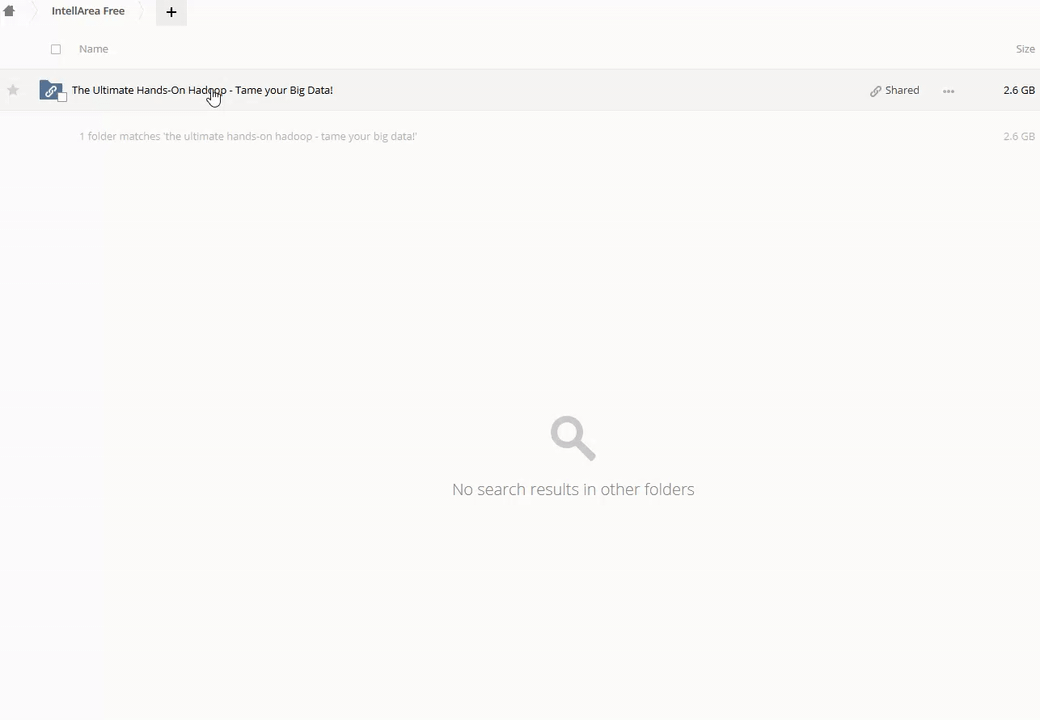Viewport: 1040px width, 720px height.
Task: Click the 2.6 GB size of Hadoop folder
Action: point(1019,90)
